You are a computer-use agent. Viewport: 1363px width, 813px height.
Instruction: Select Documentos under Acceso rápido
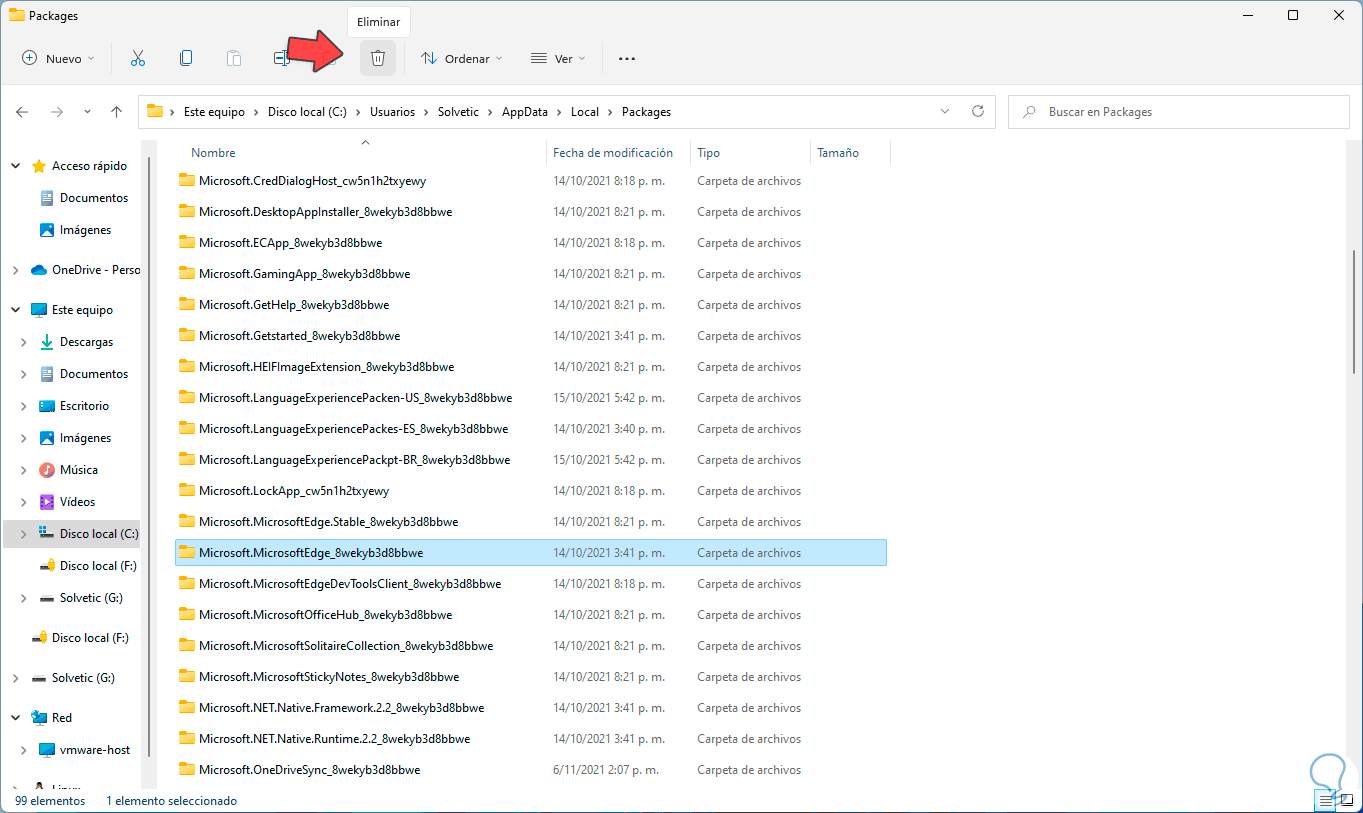[94, 198]
